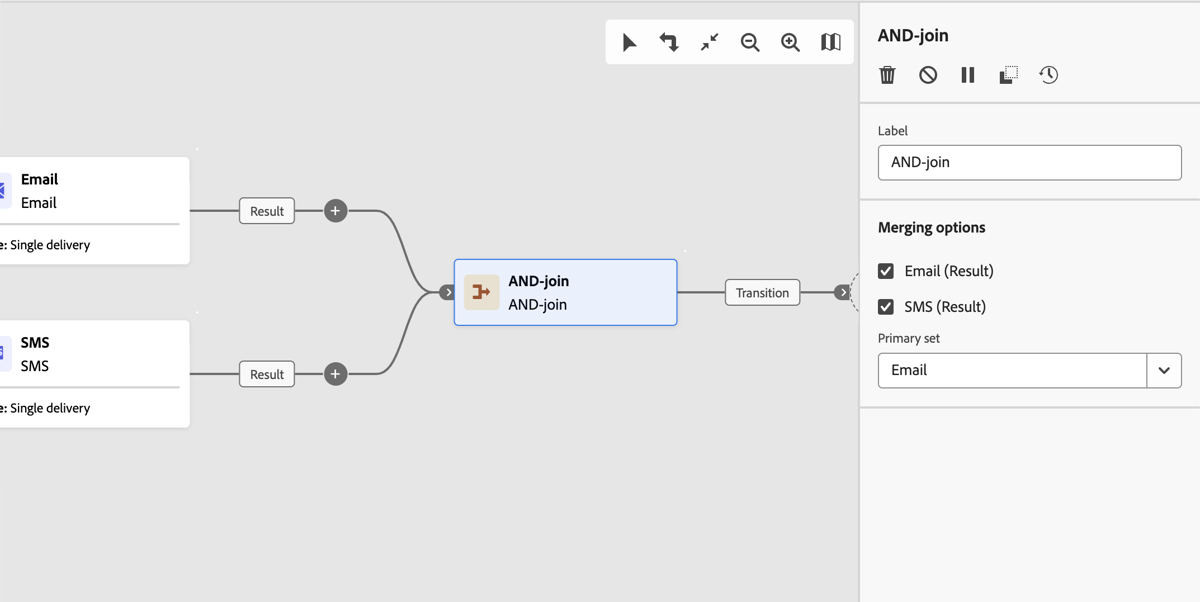Uncheck the Email (Result) merging option

coord(885,270)
